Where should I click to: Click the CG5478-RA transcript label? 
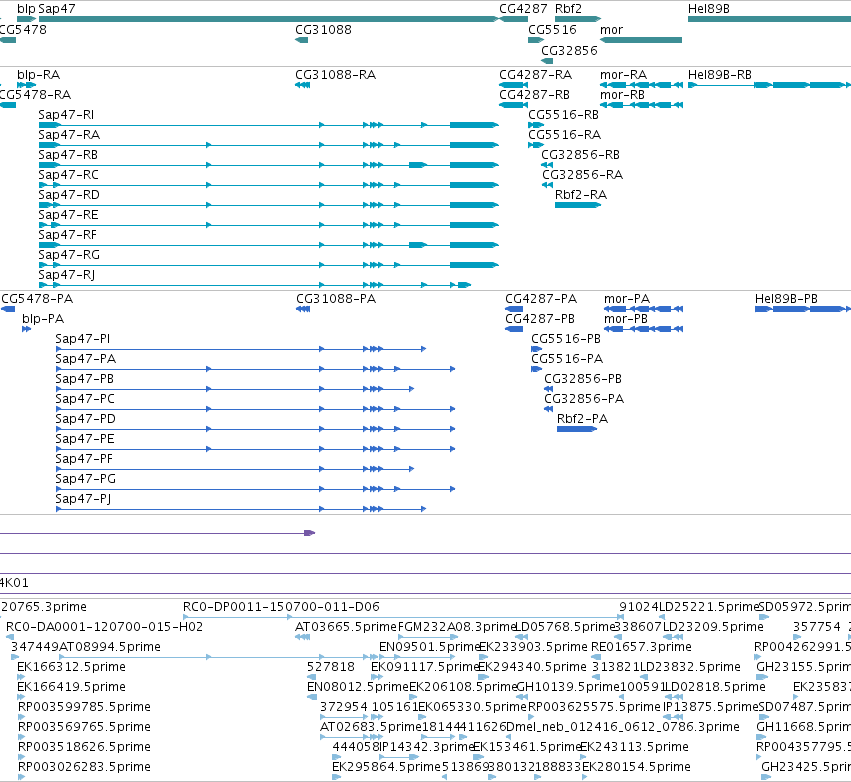(x=35, y=95)
